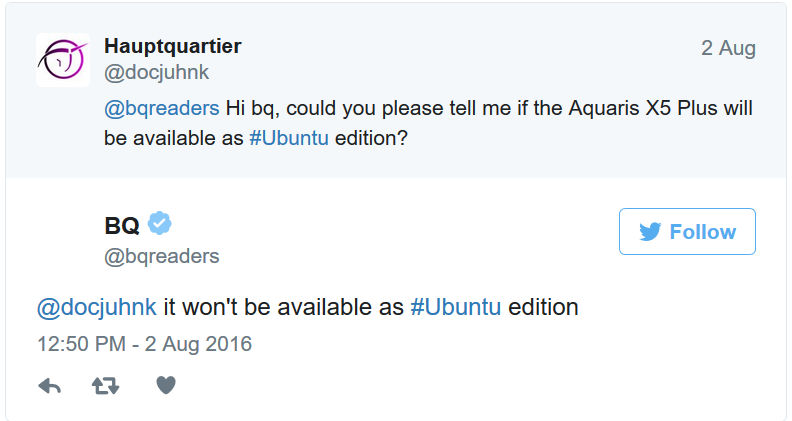
Task: Like the tweet with heart icon
Action: 166,385
